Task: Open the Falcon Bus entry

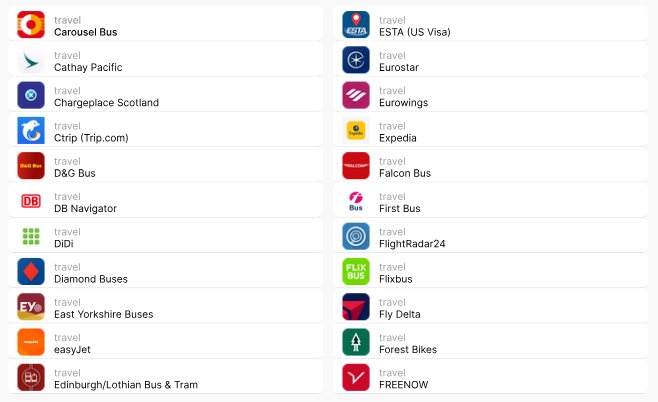Action: [490, 166]
